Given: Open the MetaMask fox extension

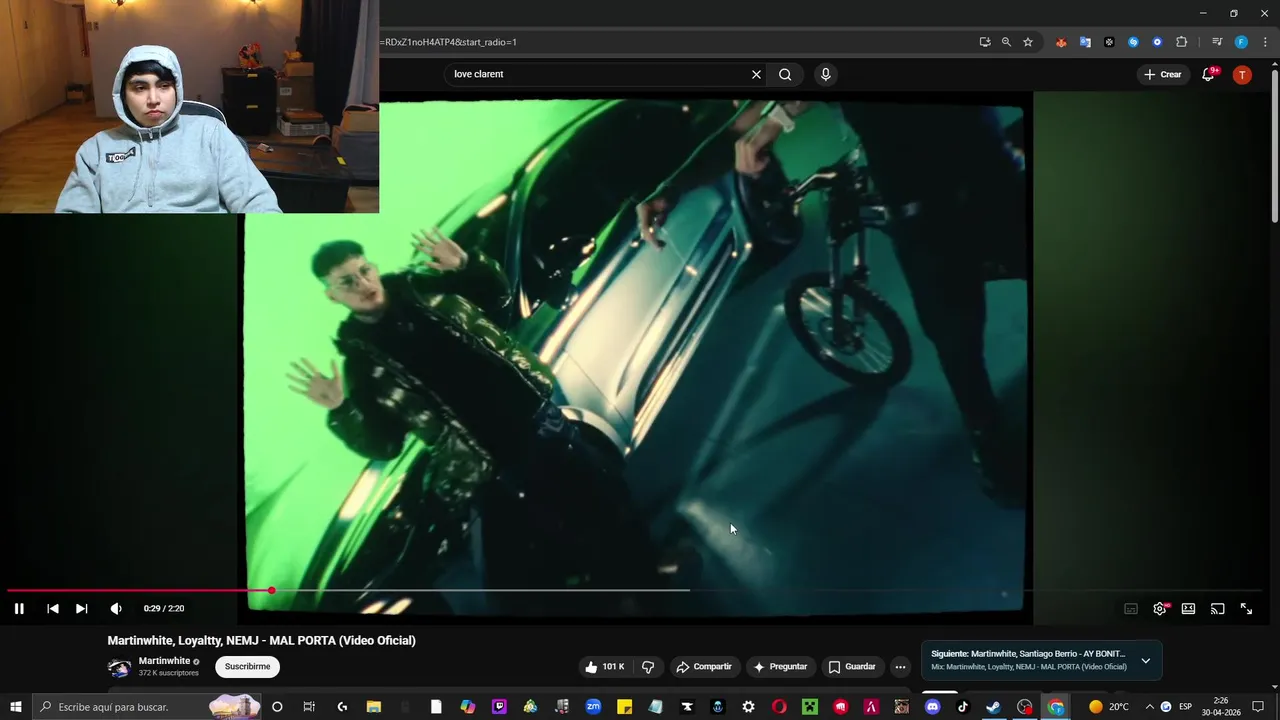Looking at the screenshot, I should 1061,42.
